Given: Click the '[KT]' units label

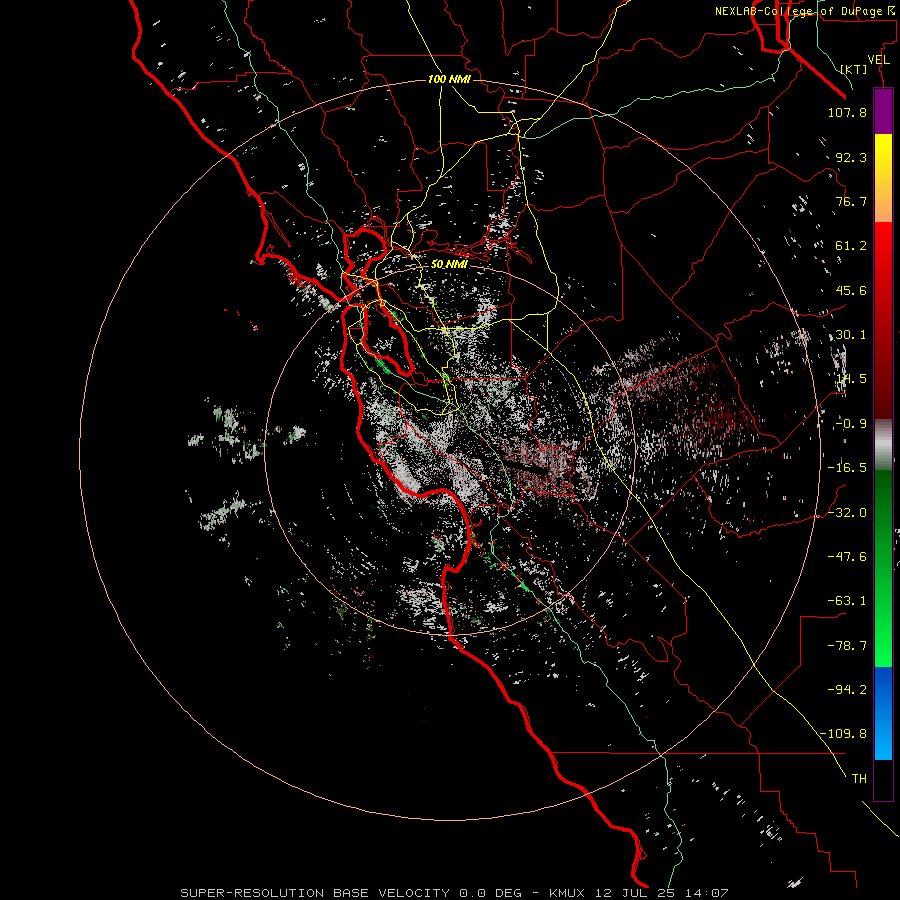Looking at the screenshot, I should [854, 69].
